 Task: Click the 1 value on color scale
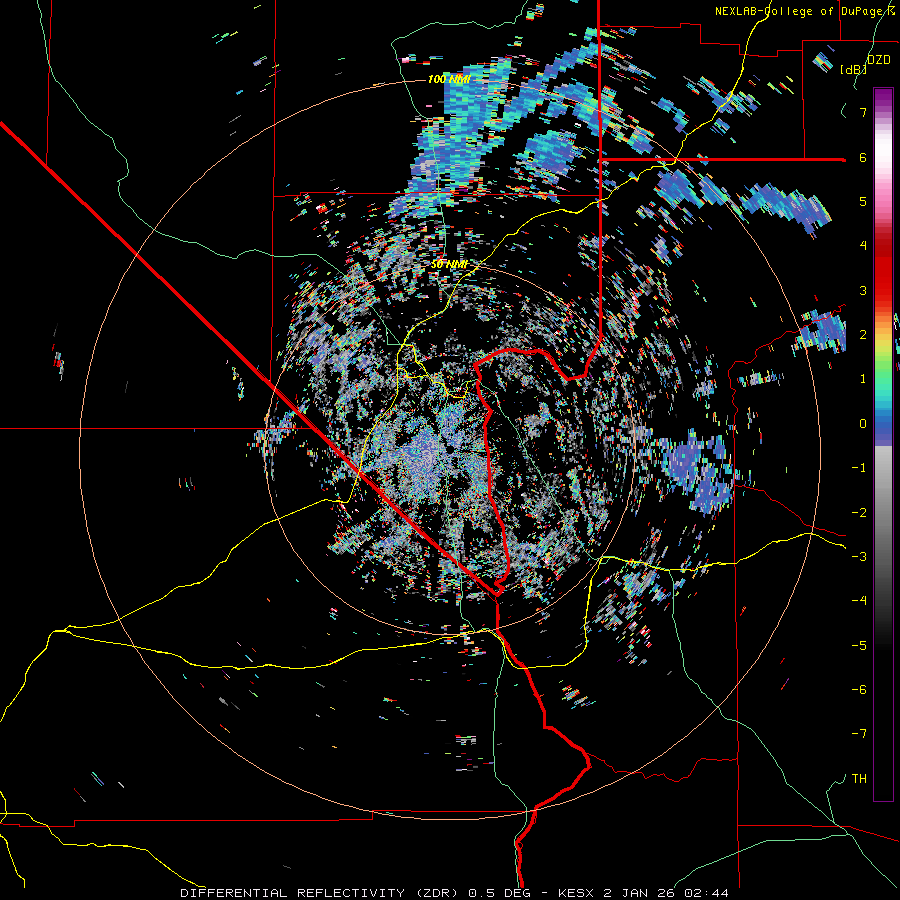863,379
